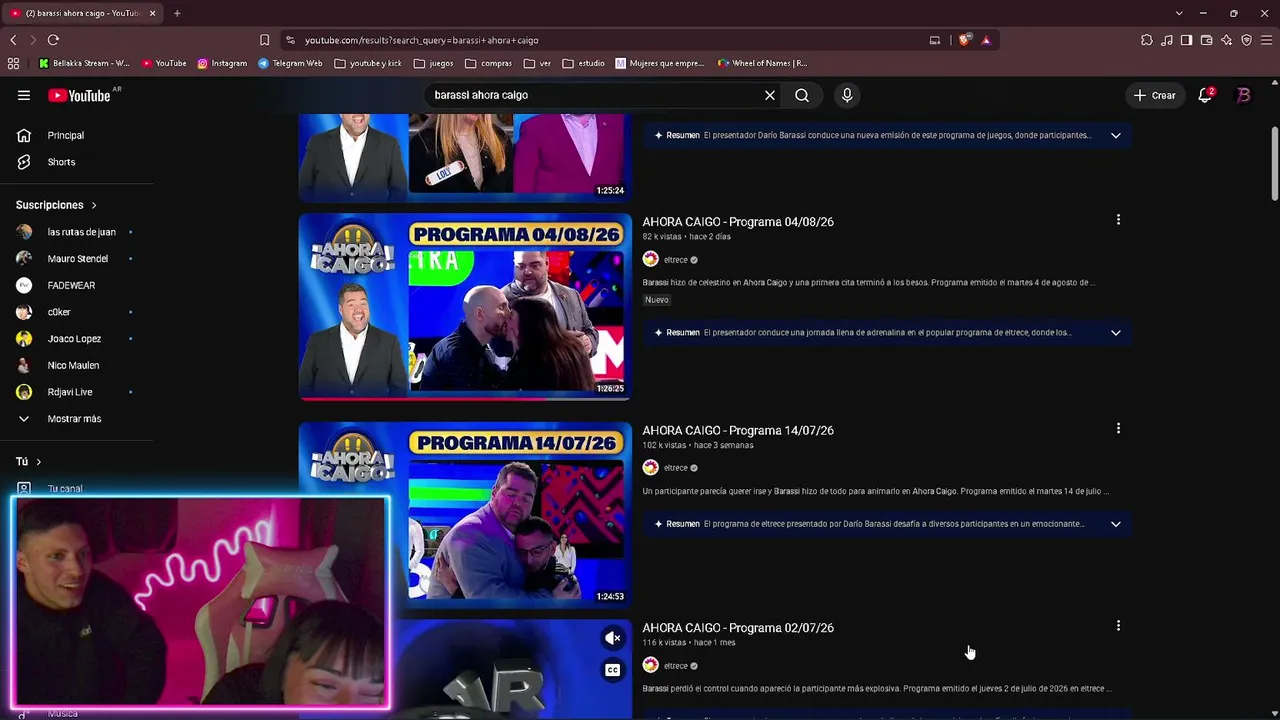
Task: Open the Crear upload menu
Action: click(1154, 95)
